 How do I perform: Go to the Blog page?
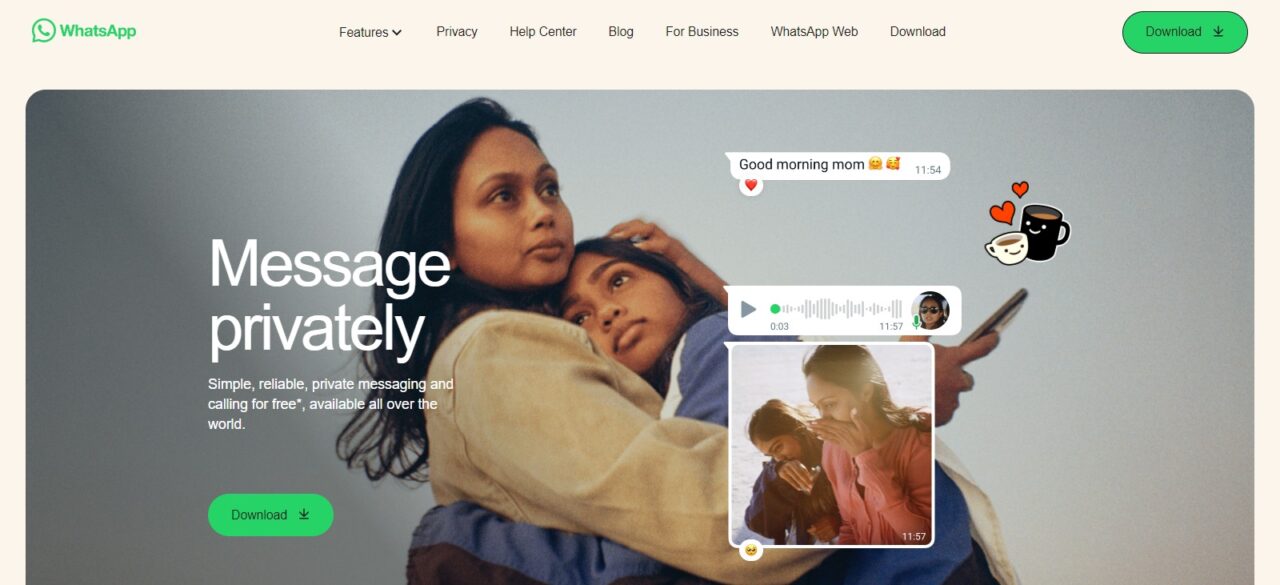click(621, 31)
